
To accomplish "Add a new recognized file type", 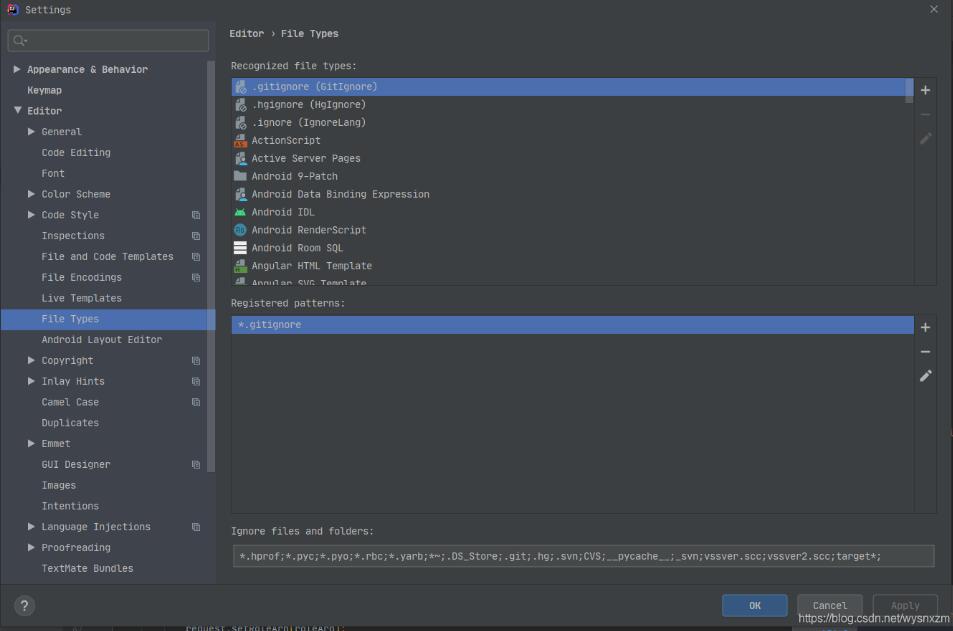I will pyautogui.click(x=925, y=90).
